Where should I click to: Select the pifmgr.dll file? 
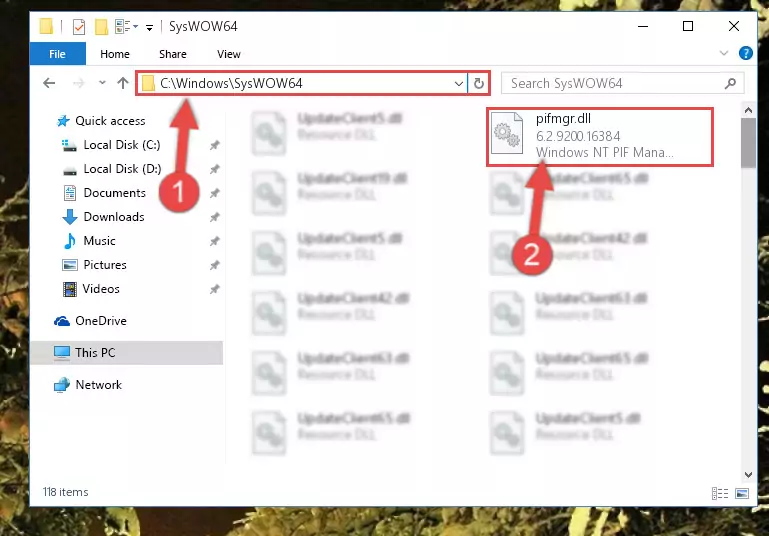click(600, 136)
